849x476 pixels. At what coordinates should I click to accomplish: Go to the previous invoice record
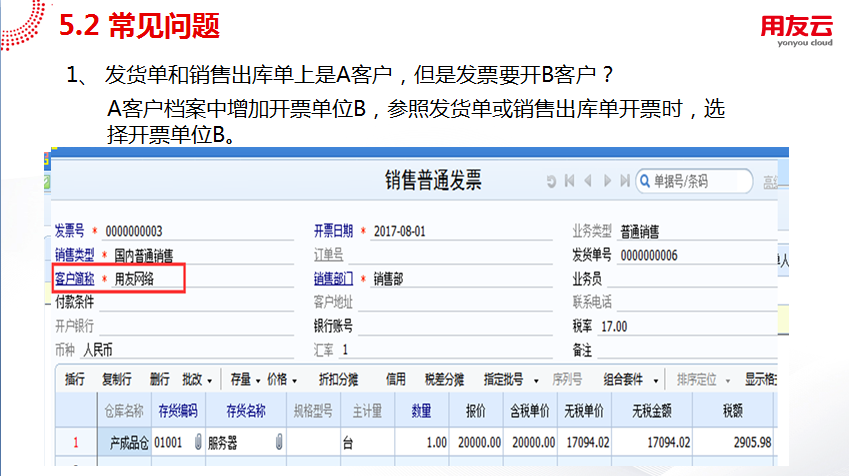click(x=587, y=181)
